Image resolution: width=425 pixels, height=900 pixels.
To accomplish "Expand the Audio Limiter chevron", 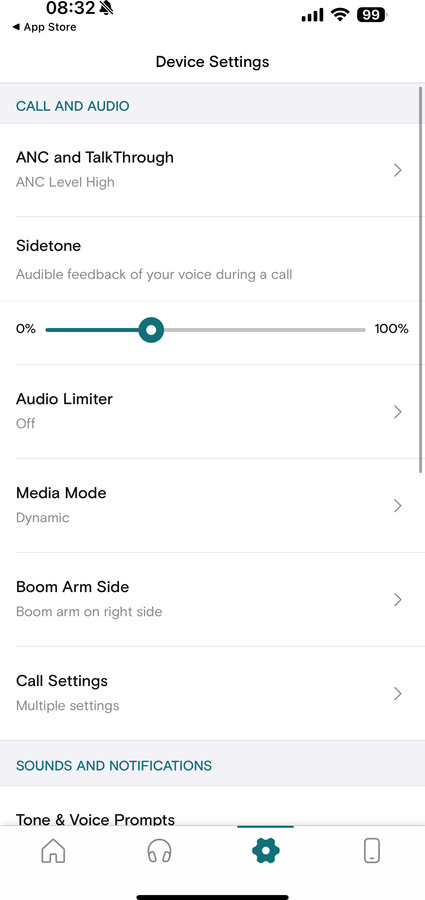I will [x=397, y=412].
